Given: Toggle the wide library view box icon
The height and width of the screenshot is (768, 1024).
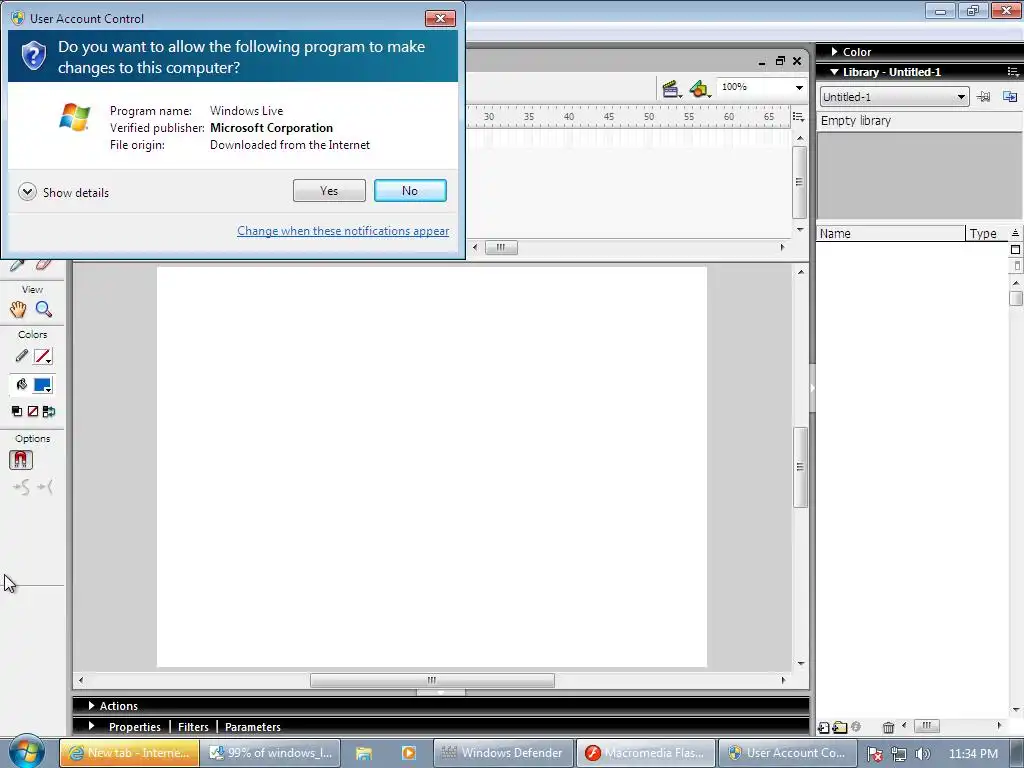Looking at the screenshot, I should (x=1015, y=249).
